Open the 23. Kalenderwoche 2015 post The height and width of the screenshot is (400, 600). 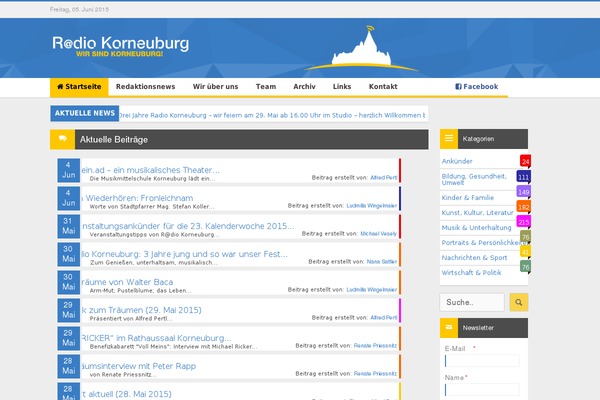point(188,226)
